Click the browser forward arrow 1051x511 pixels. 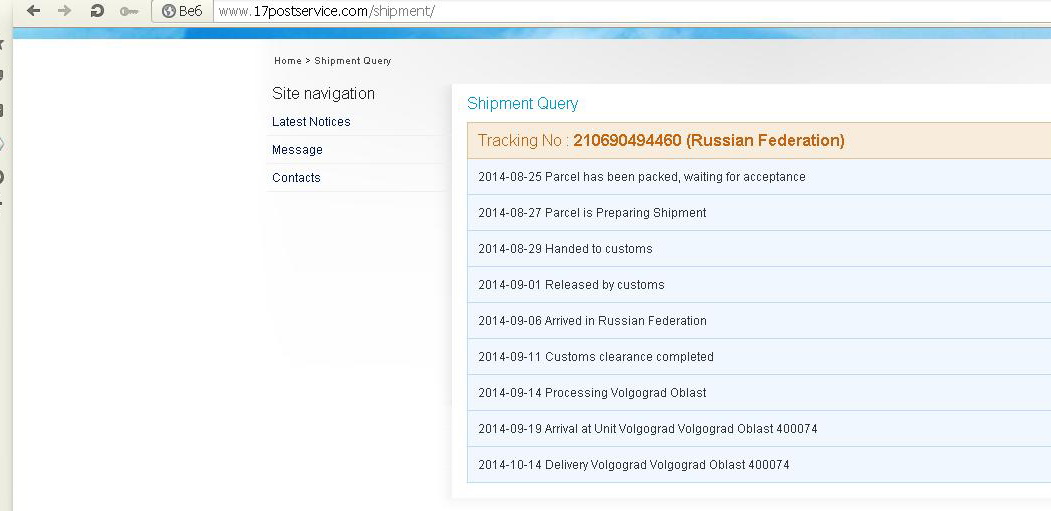[x=64, y=11]
